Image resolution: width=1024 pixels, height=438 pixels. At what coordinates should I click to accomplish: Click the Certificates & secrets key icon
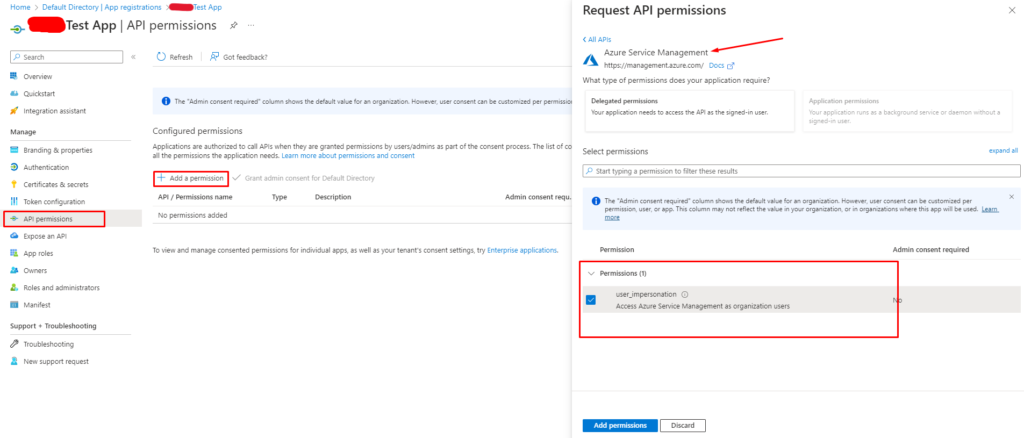point(14,184)
